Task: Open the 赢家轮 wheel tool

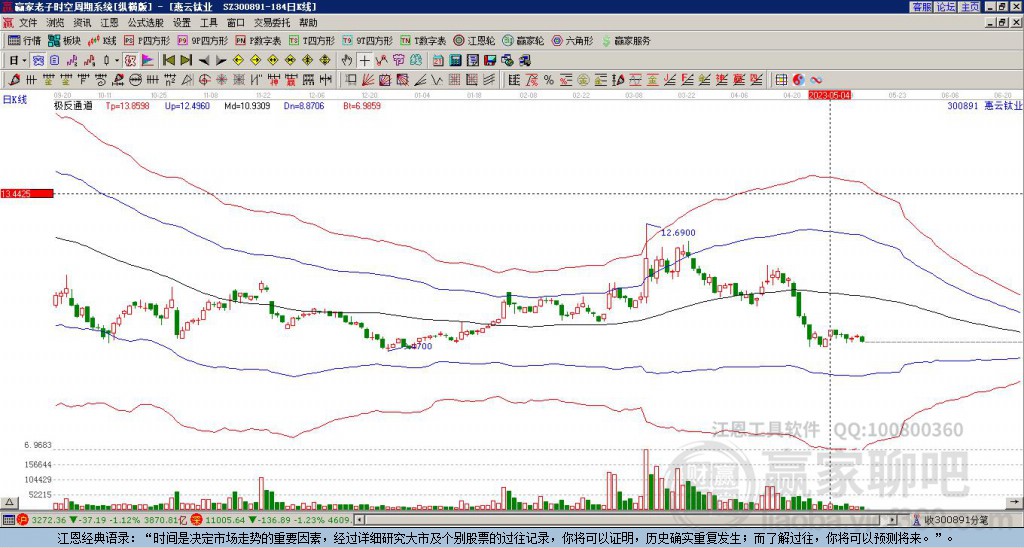Action: 523,40
